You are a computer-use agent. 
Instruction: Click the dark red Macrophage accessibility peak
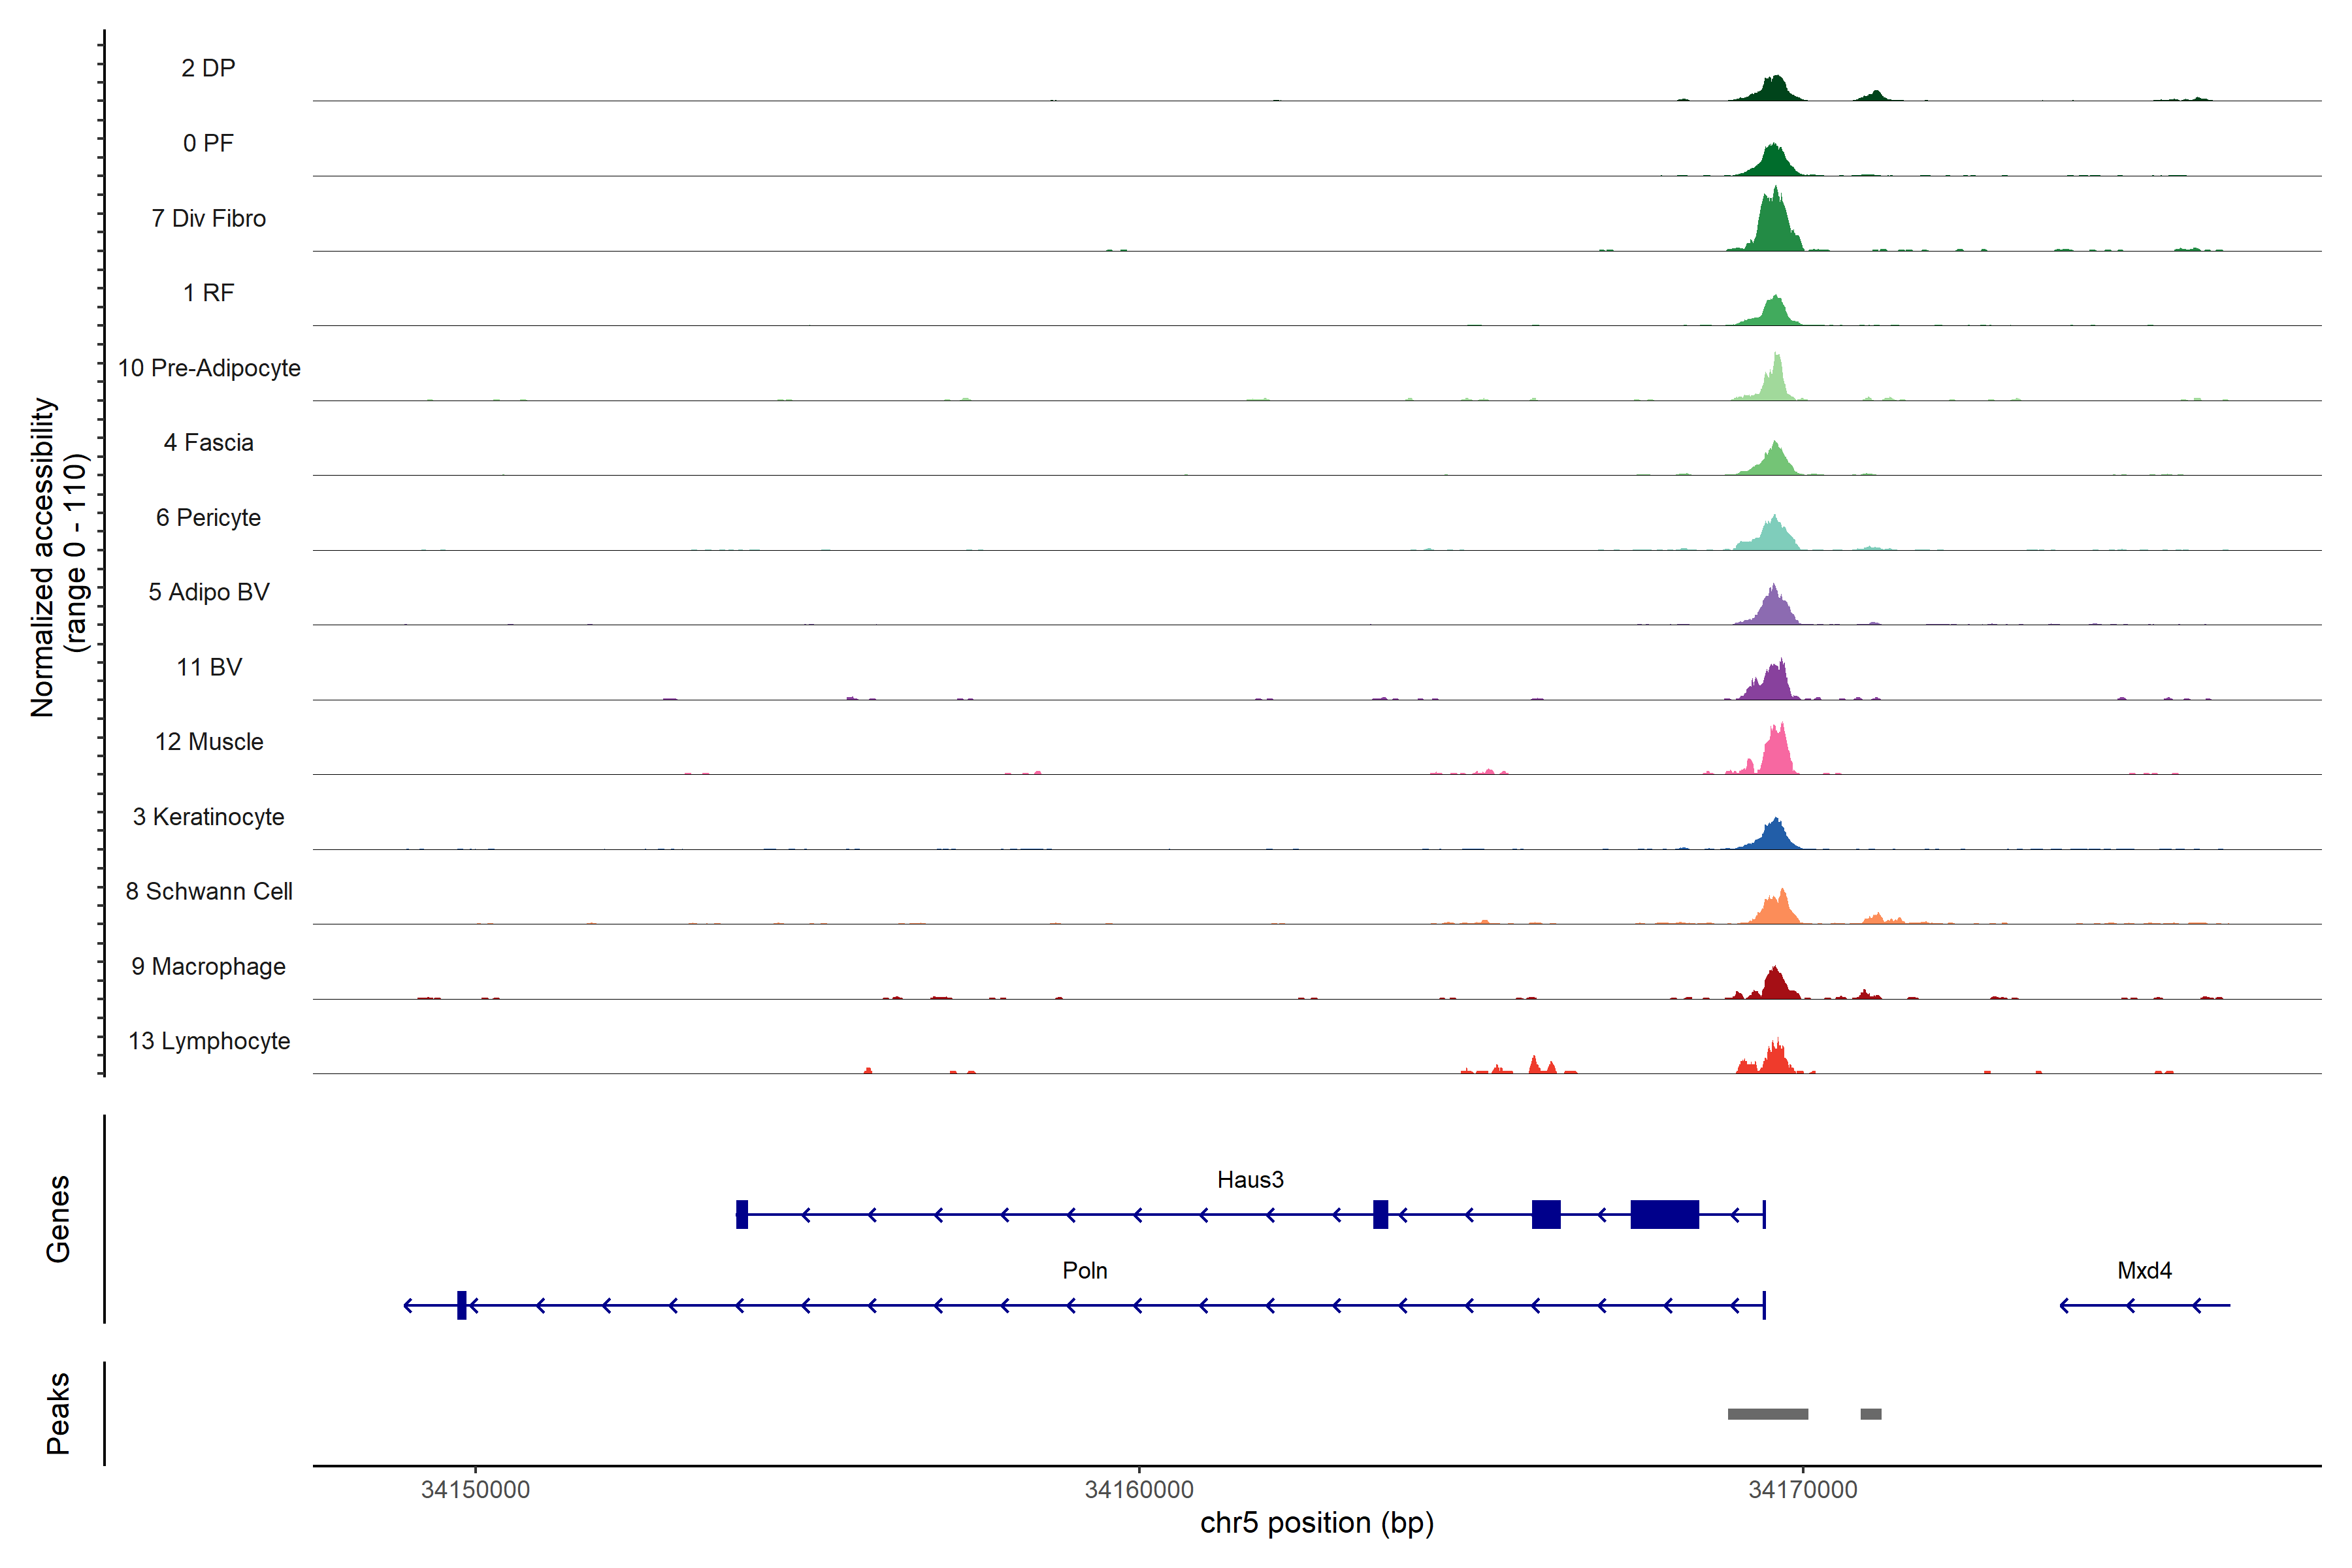point(1775,985)
